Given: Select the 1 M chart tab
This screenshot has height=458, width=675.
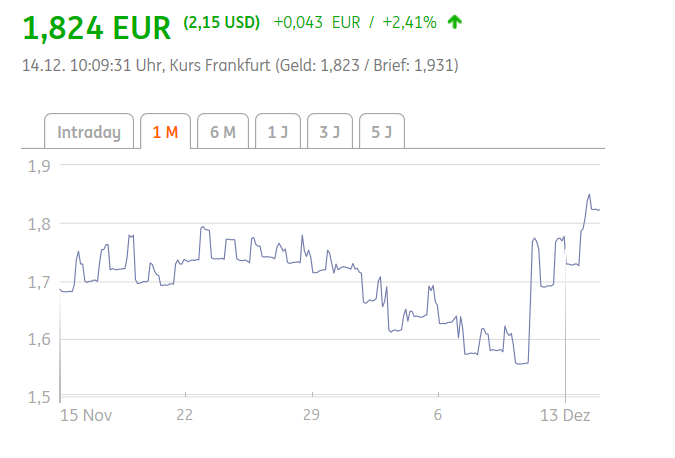Looking at the screenshot, I should [165, 132].
